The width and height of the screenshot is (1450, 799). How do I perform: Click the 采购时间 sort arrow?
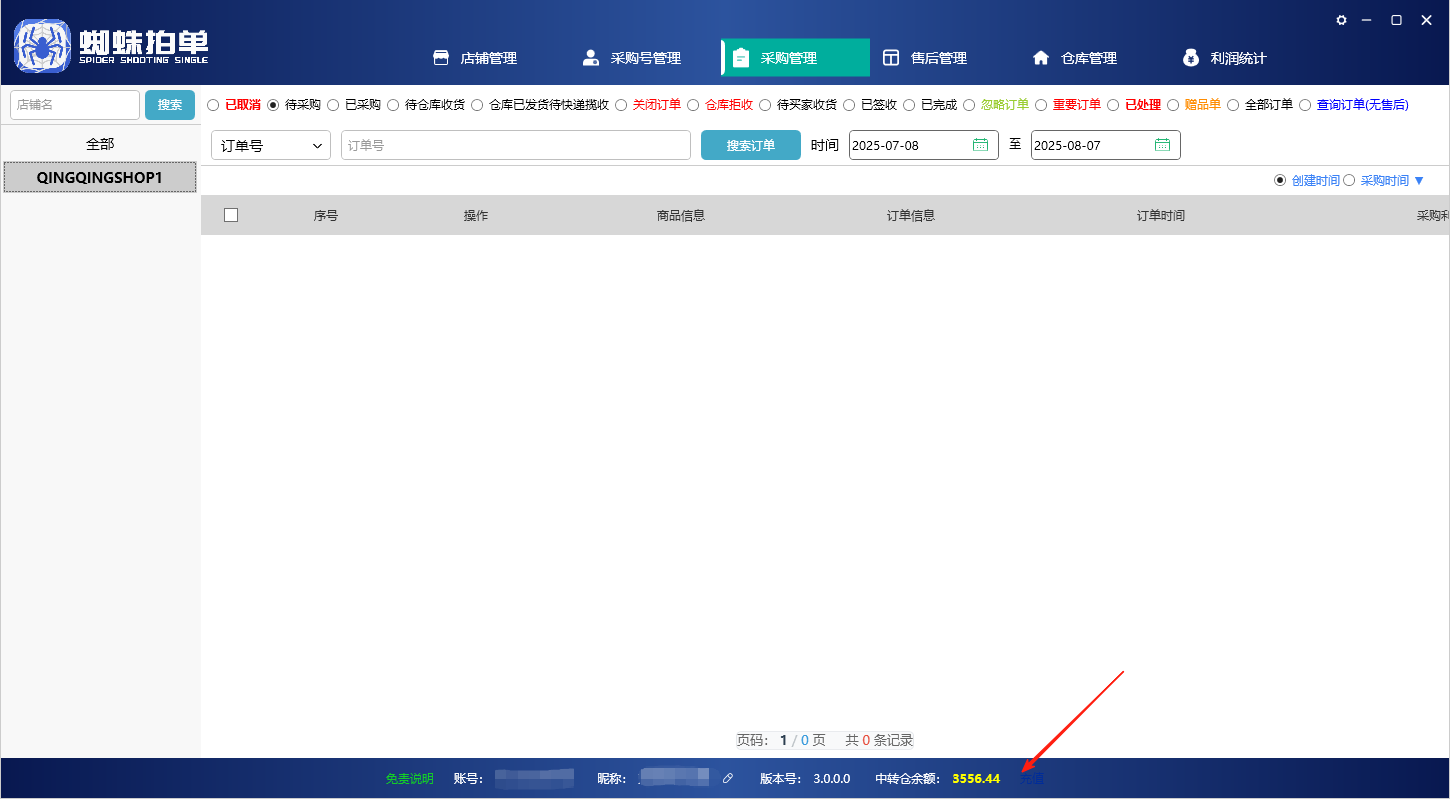click(1419, 180)
